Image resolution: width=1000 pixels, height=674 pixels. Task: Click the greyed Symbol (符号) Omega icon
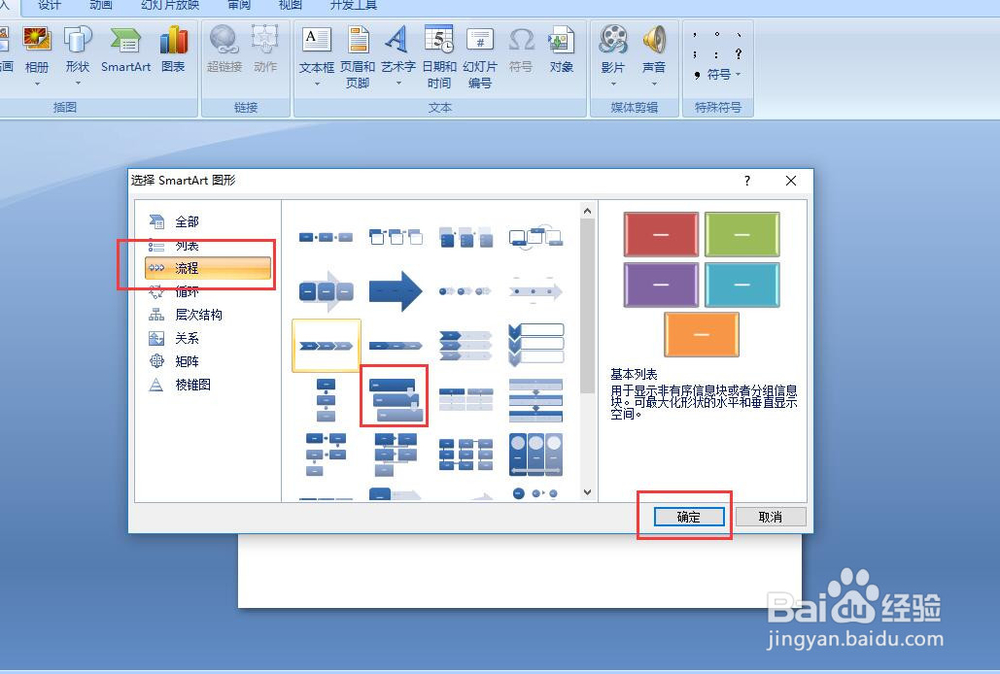click(x=521, y=40)
